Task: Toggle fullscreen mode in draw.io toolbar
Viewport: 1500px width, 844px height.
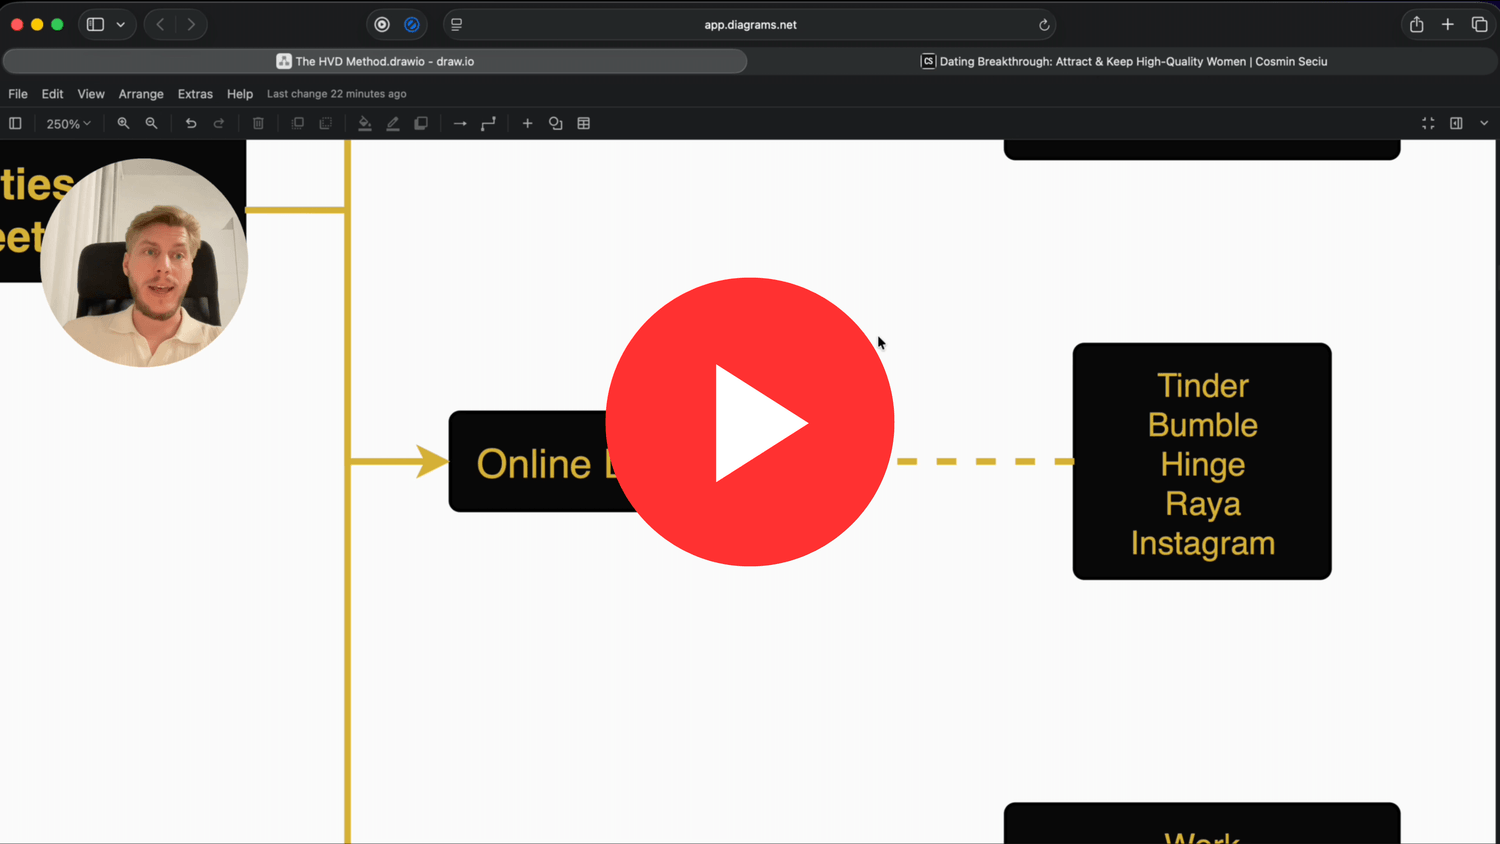Action: pos(1428,124)
